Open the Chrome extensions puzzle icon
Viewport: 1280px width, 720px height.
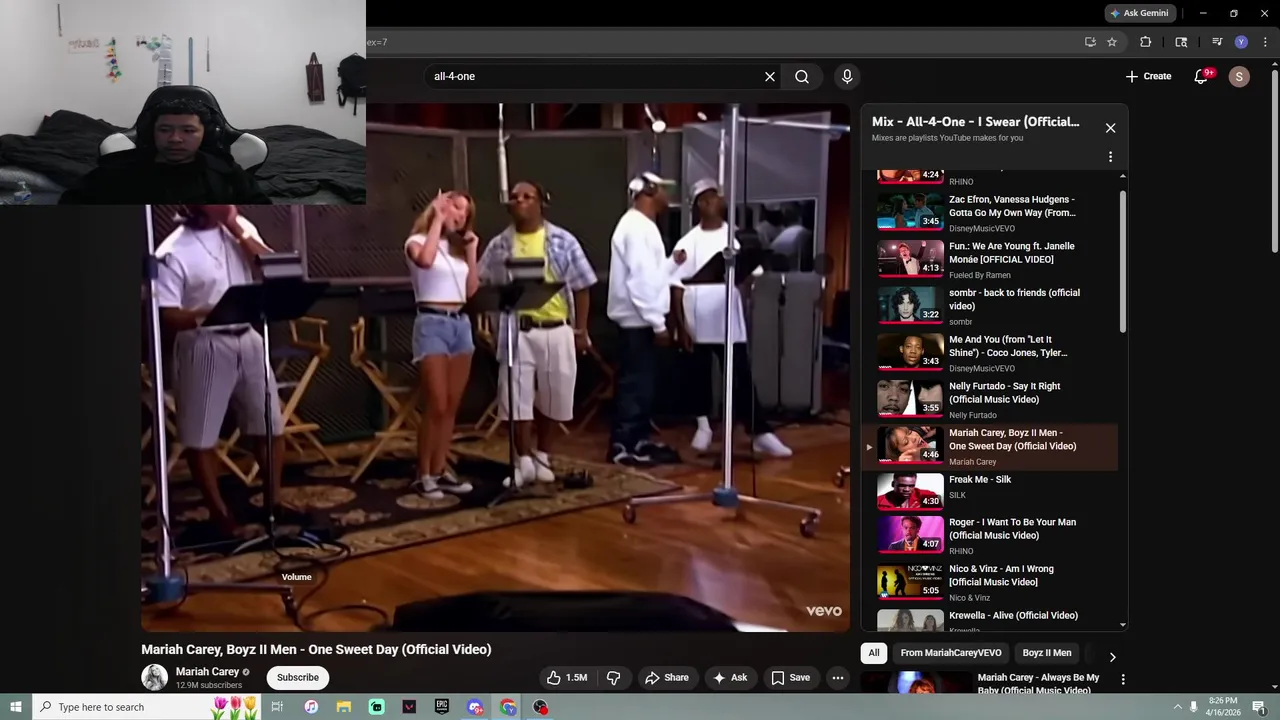1146,42
